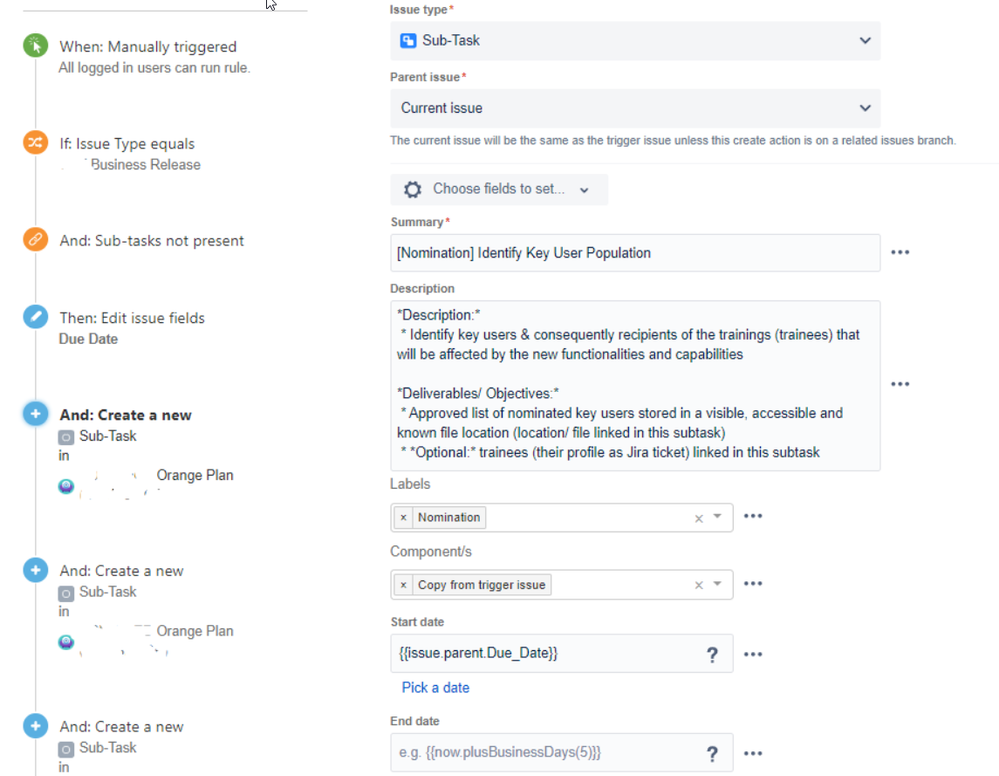Select the When: Manually triggered step
Screen dimensions: 999x776
coord(148,47)
